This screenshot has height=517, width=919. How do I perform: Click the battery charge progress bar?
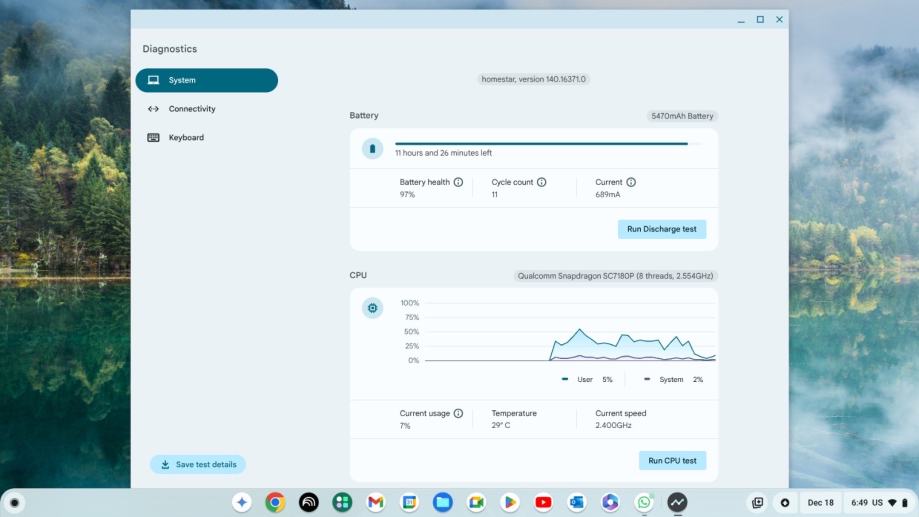point(549,144)
